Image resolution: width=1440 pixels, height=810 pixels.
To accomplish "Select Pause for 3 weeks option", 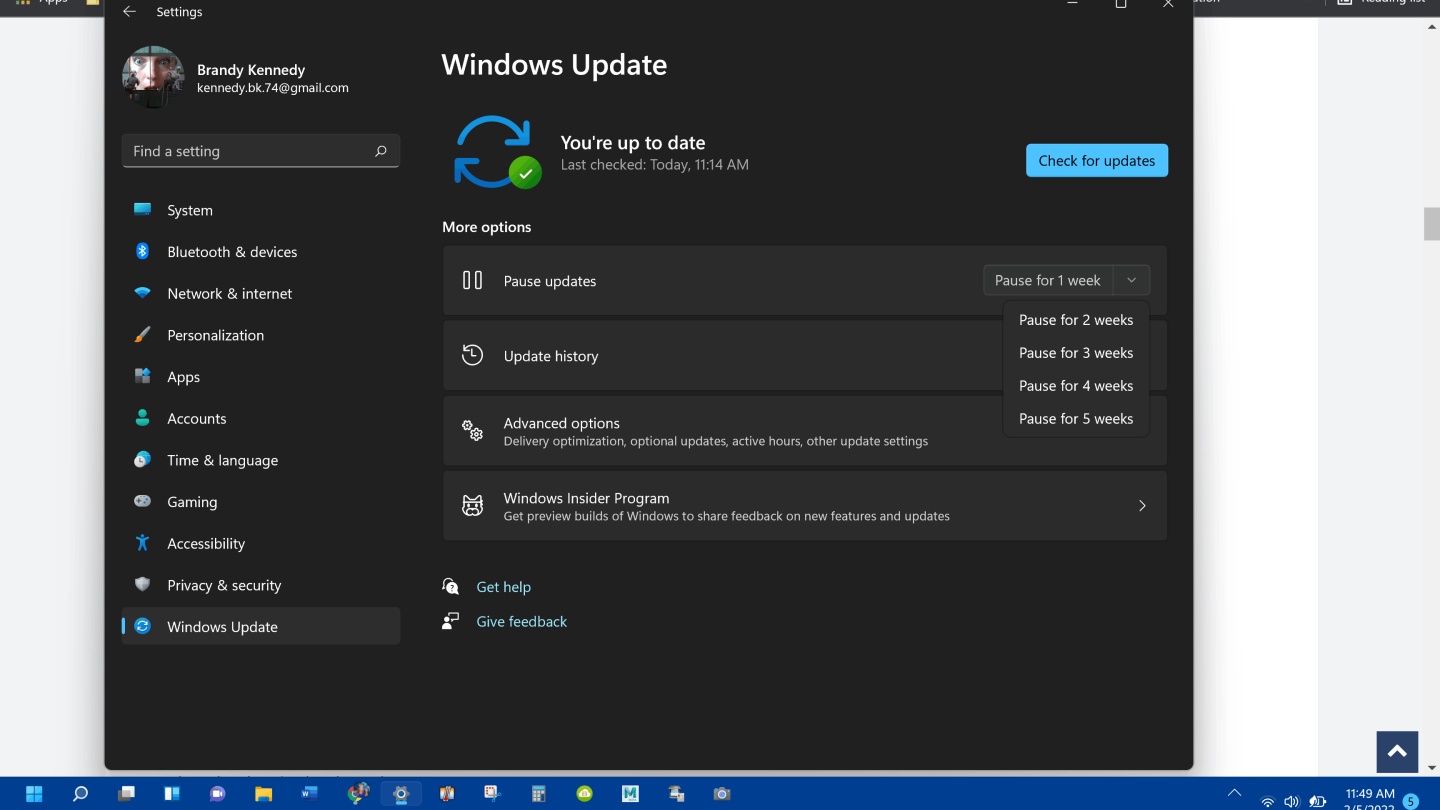I will pos(1076,352).
